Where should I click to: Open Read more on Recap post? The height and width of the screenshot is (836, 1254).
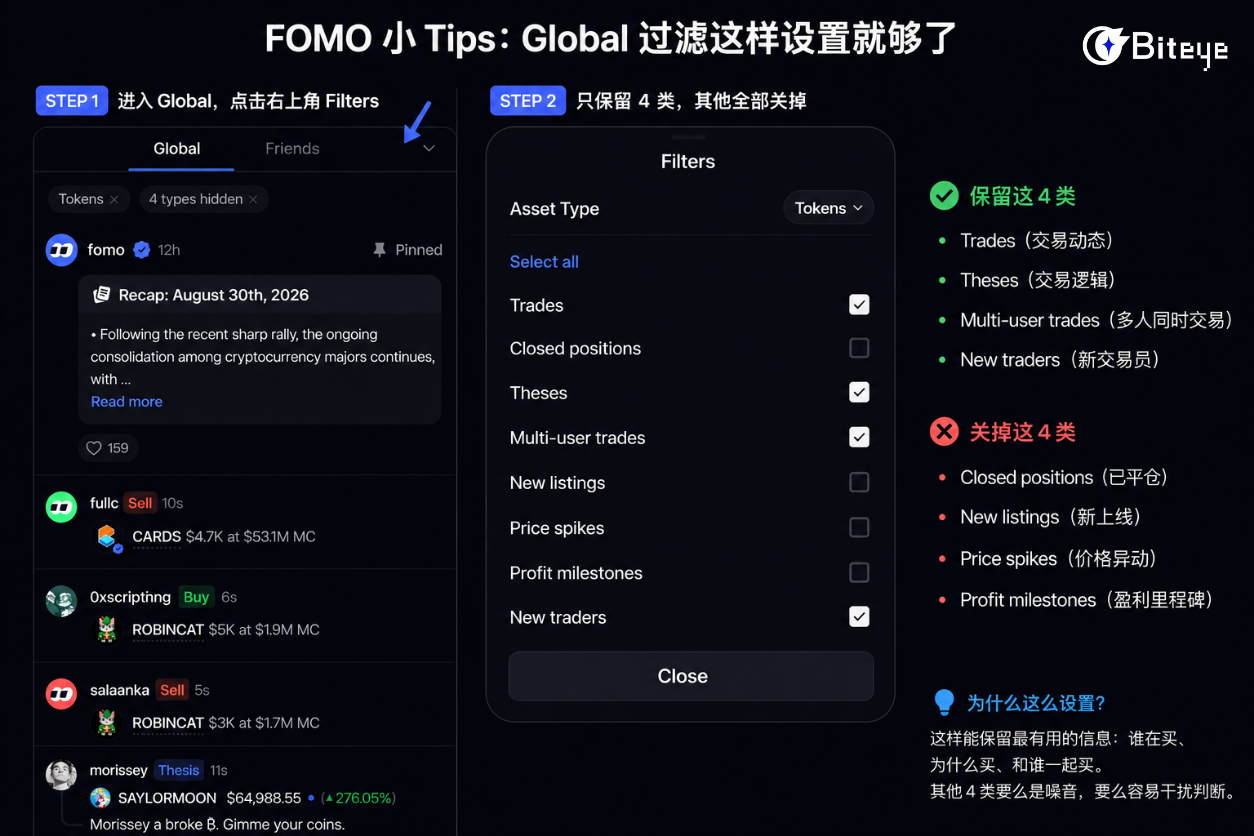coord(126,401)
